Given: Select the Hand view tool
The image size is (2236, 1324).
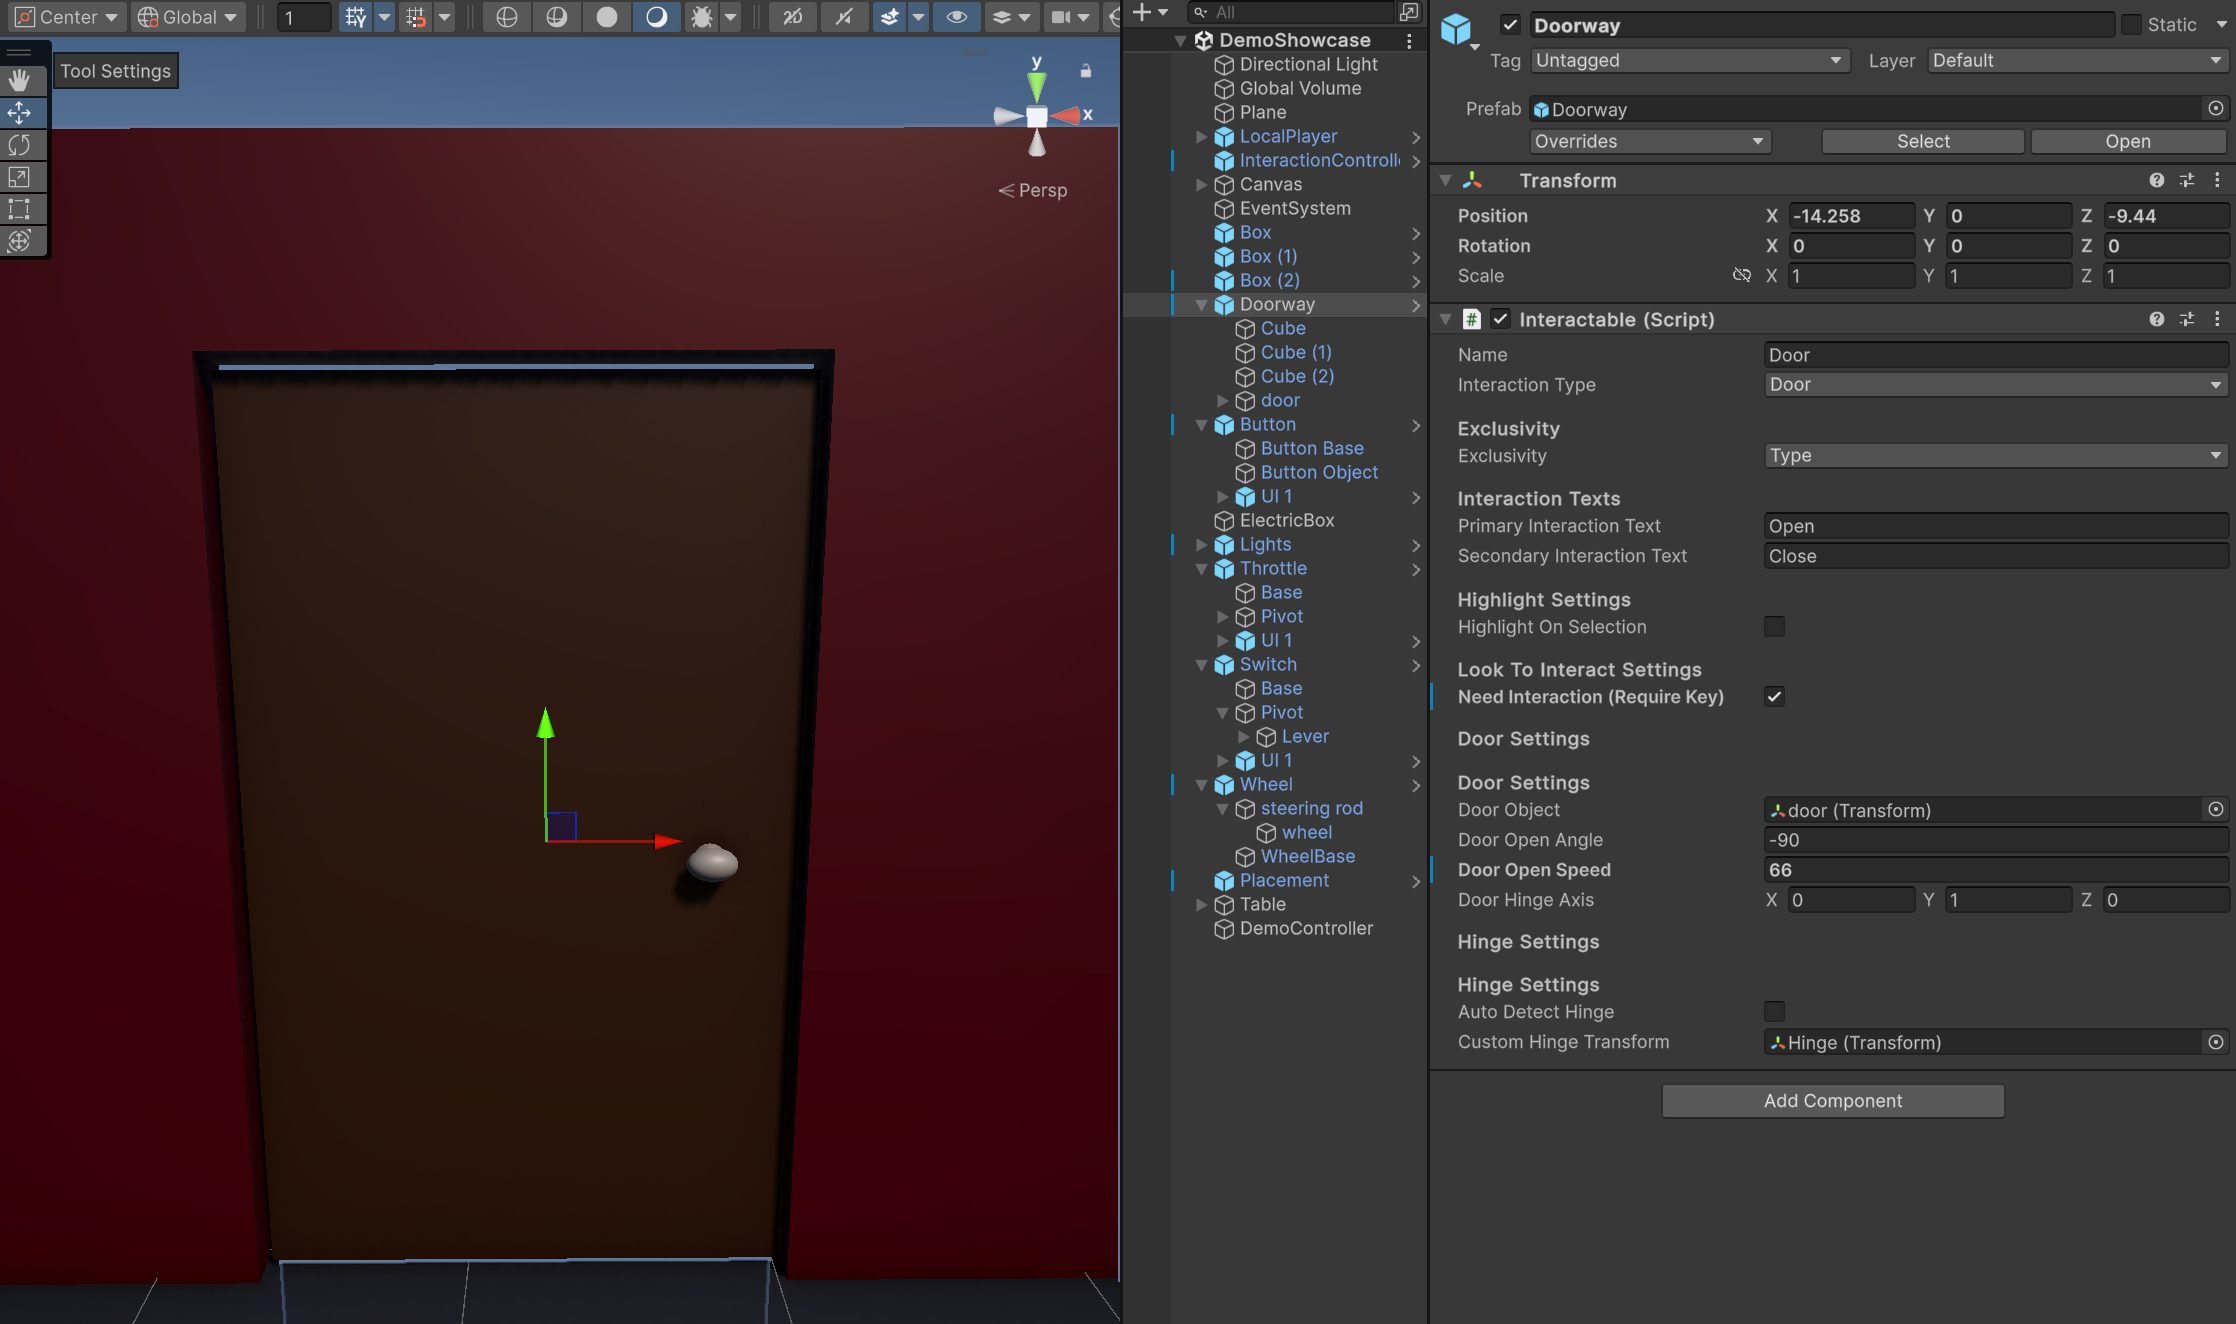Looking at the screenshot, I should click(20, 80).
